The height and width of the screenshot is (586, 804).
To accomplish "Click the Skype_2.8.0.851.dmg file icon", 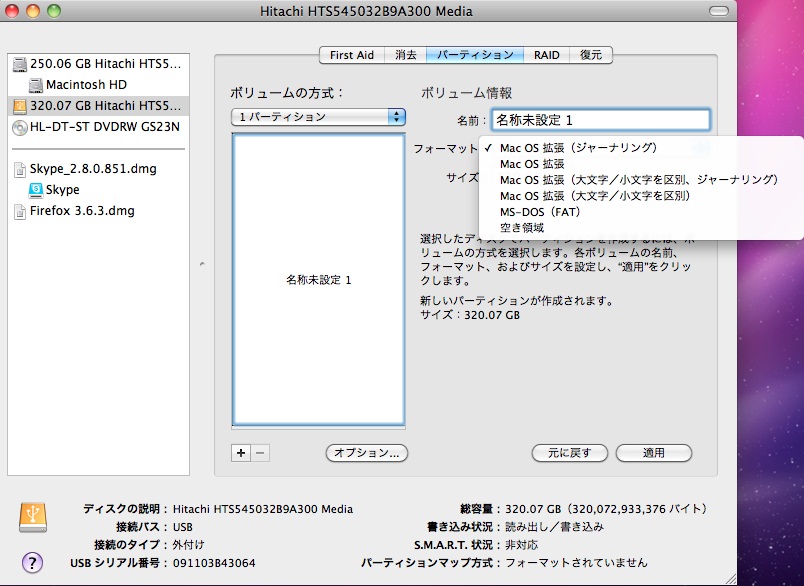I will pos(20,169).
